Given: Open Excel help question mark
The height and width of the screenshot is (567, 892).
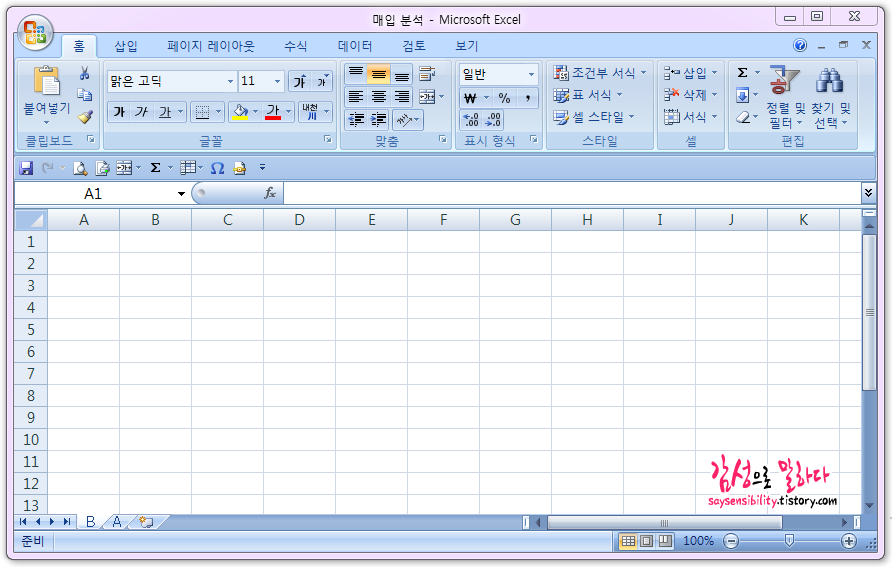Looking at the screenshot, I should (x=800, y=45).
